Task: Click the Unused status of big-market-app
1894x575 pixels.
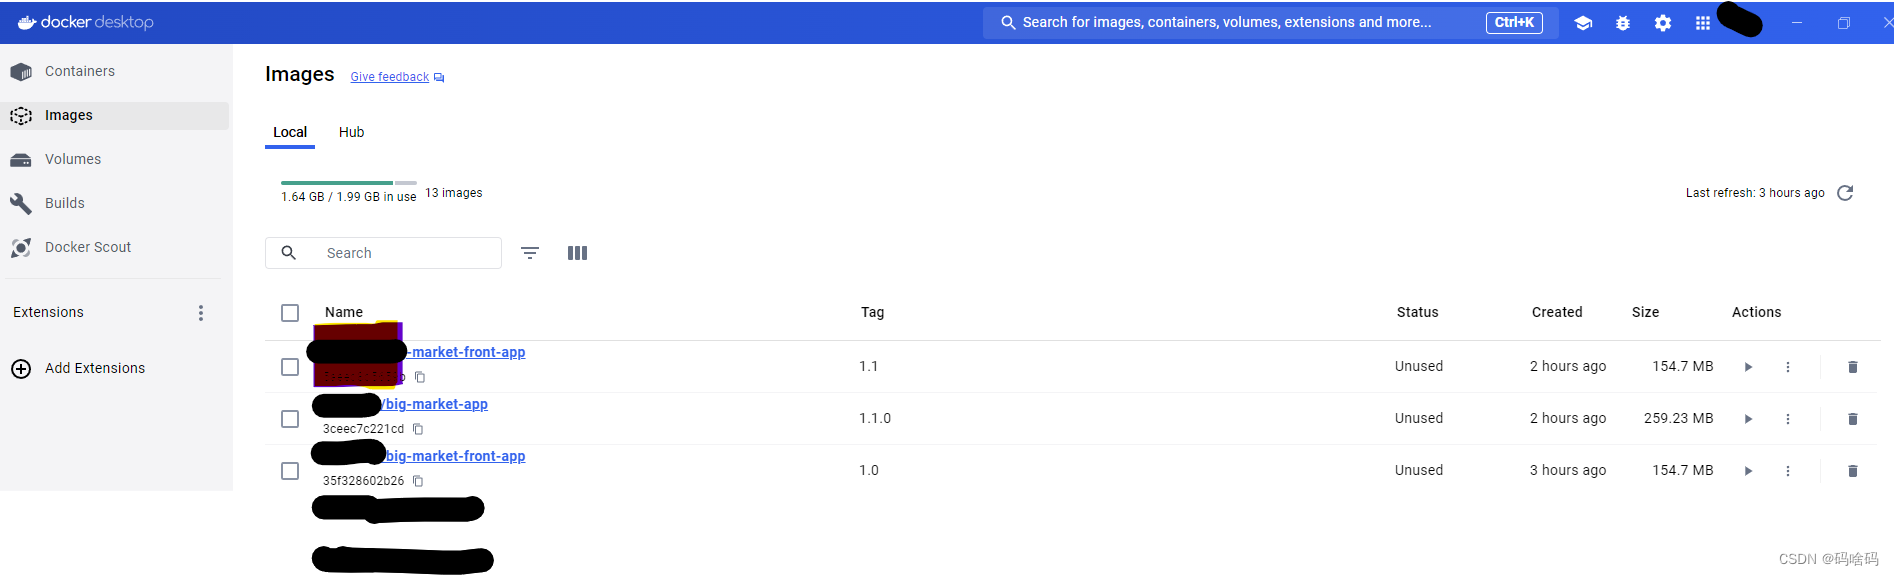Action: click(1419, 419)
